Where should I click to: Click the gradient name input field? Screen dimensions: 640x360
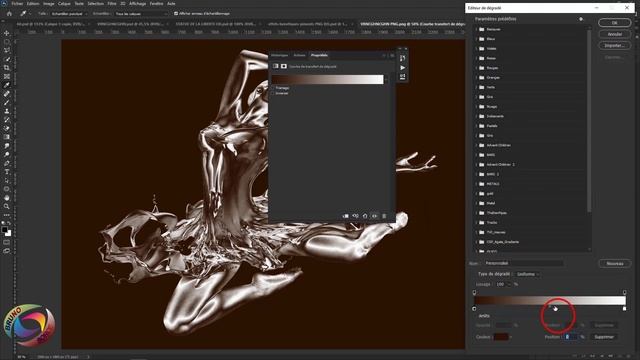pyautogui.click(x=524, y=263)
